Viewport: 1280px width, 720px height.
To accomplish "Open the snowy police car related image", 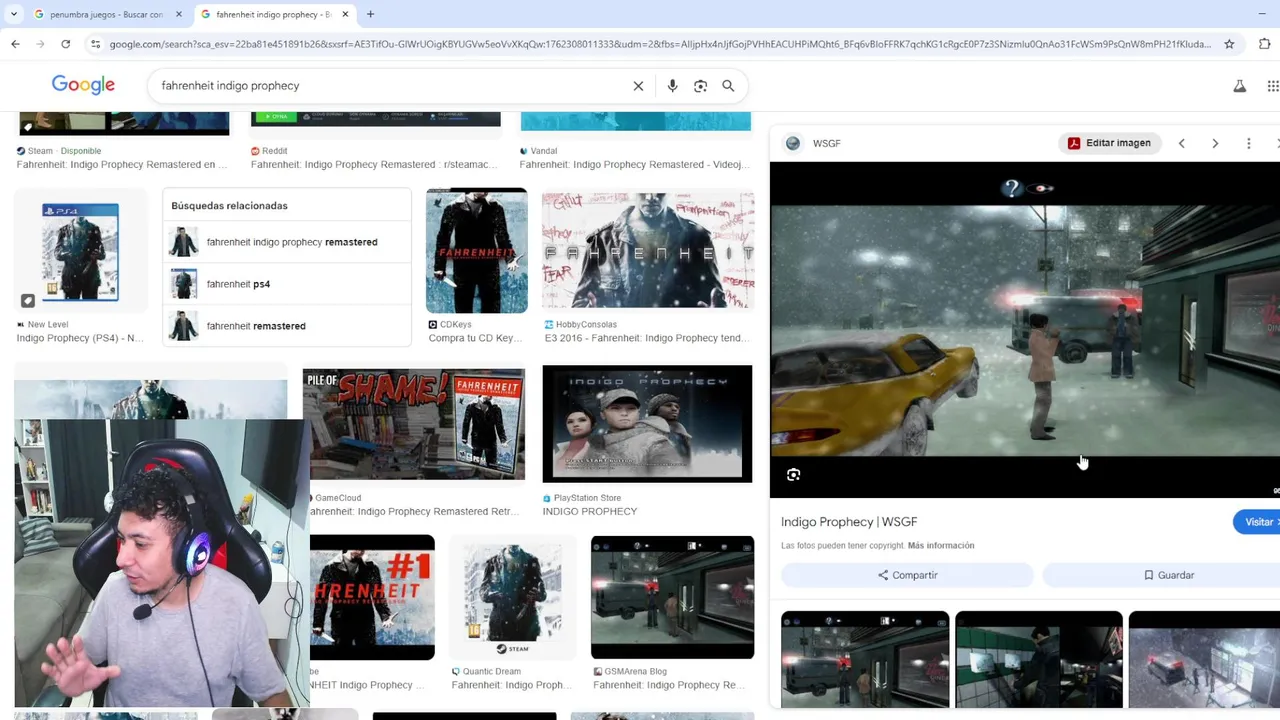I will 1204,660.
